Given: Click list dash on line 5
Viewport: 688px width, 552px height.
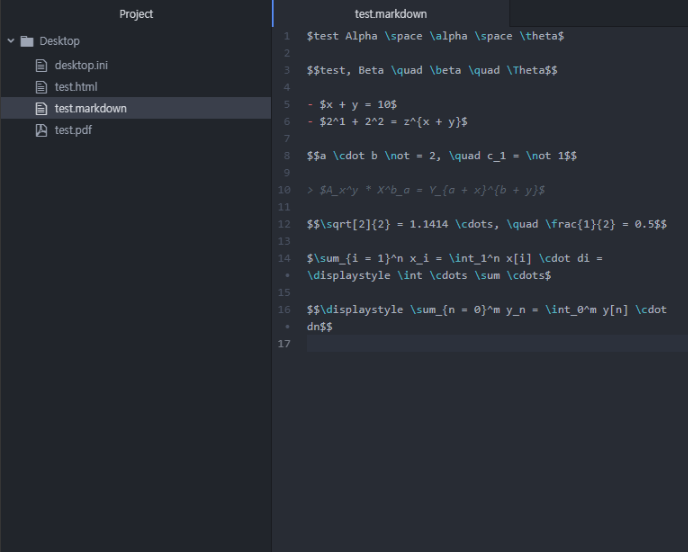Looking at the screenshot, I should pyautogui.click(x=310, y=104).
